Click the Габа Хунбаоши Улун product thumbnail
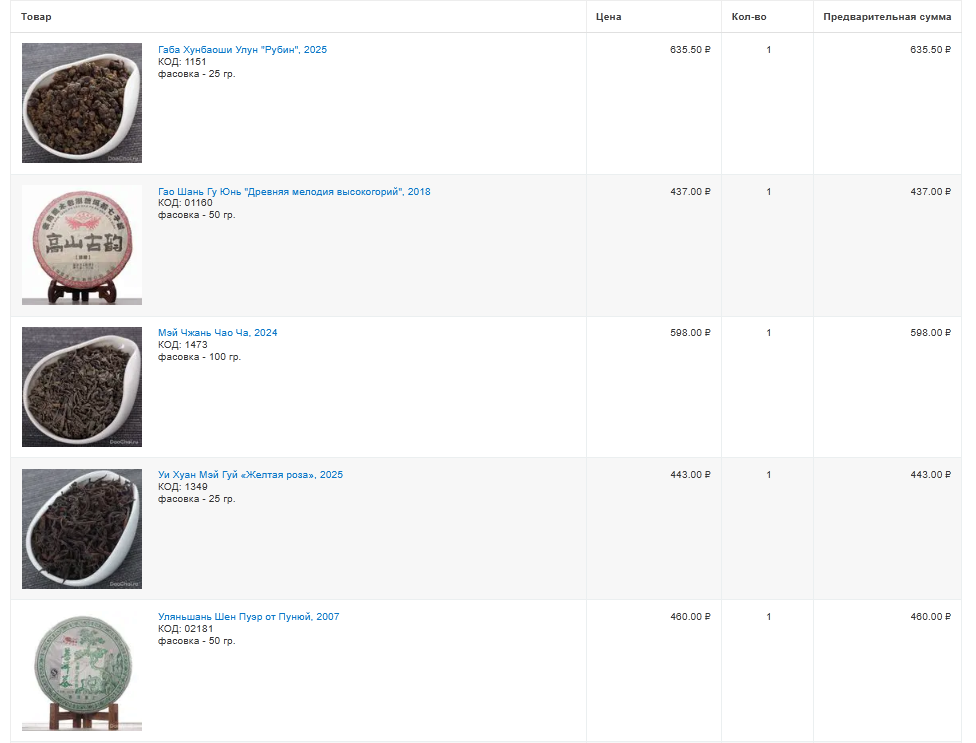Screen dimensions: 976x743 point(82,103)
